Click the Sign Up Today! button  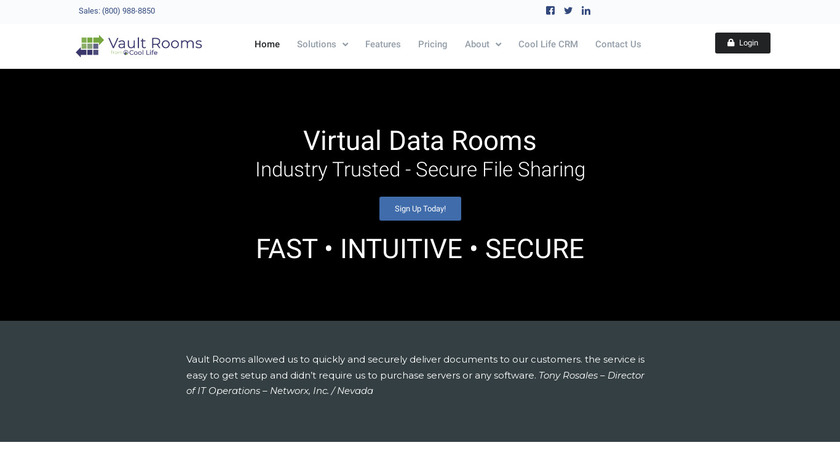[420, 209]
